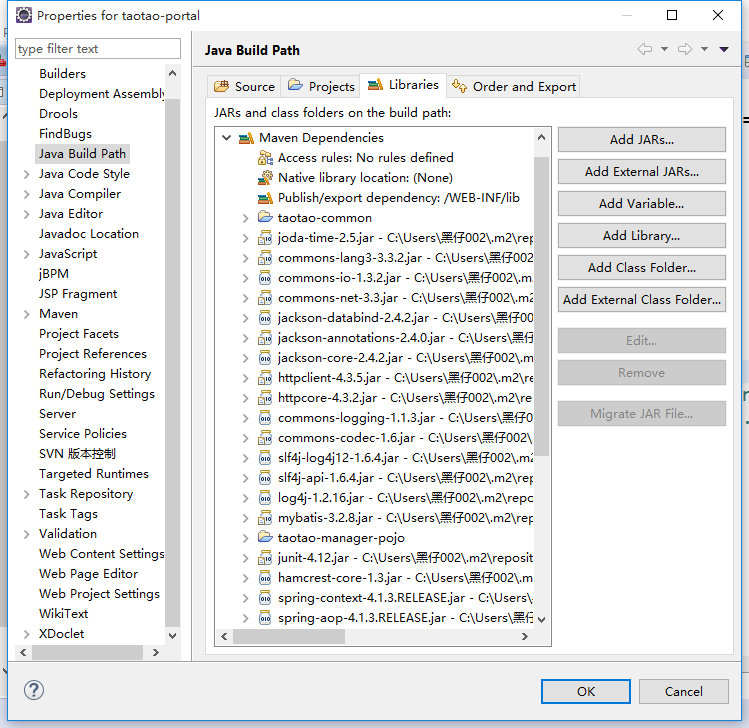This screenshot has height=728, width=749.
Task: Click the folder icon of taotao-manager-pojo
Action: pyautogui.click(x=265, y=537)
